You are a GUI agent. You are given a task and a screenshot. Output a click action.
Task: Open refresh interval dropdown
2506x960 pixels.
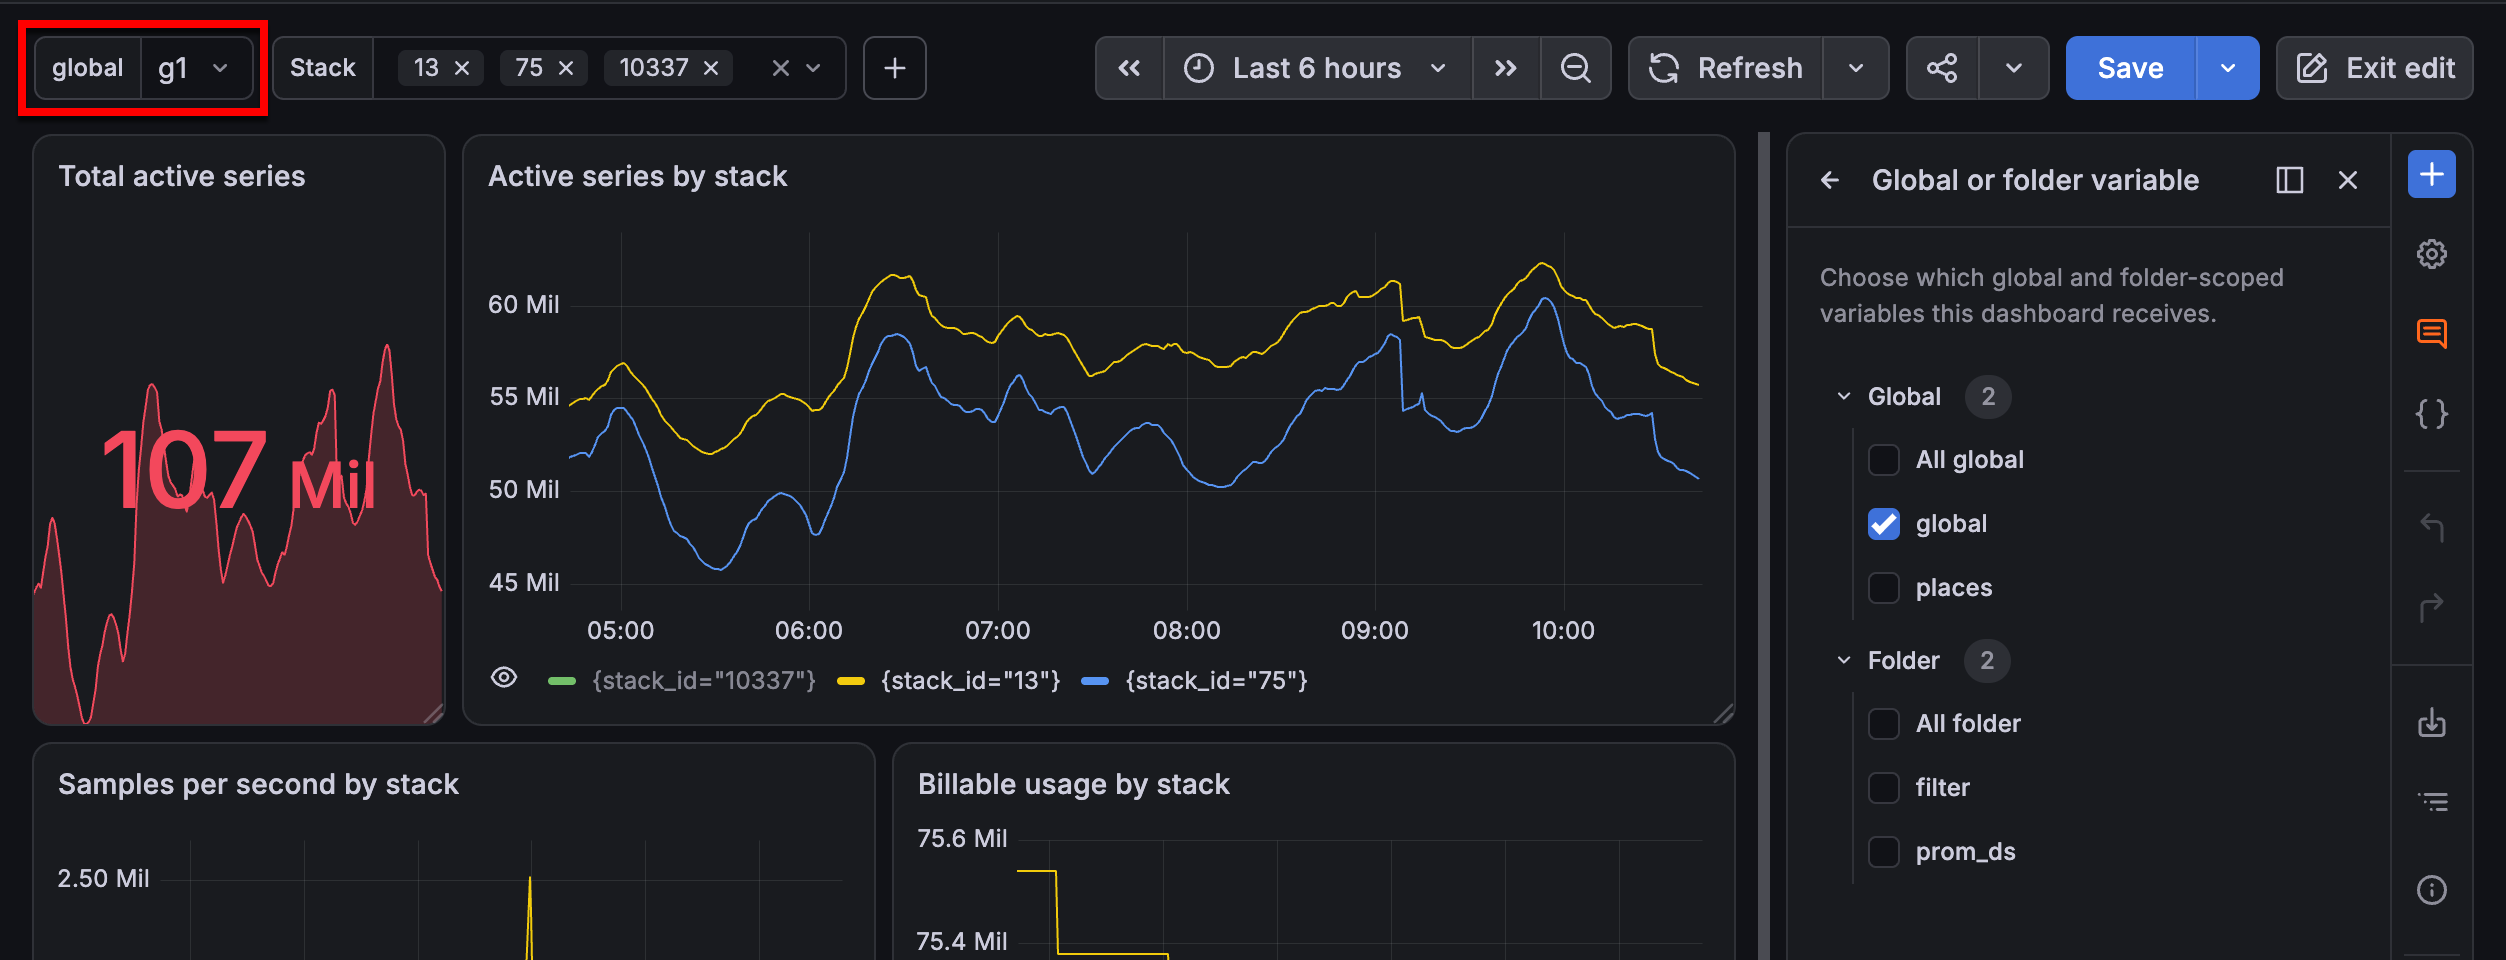tap(1856, 68)
